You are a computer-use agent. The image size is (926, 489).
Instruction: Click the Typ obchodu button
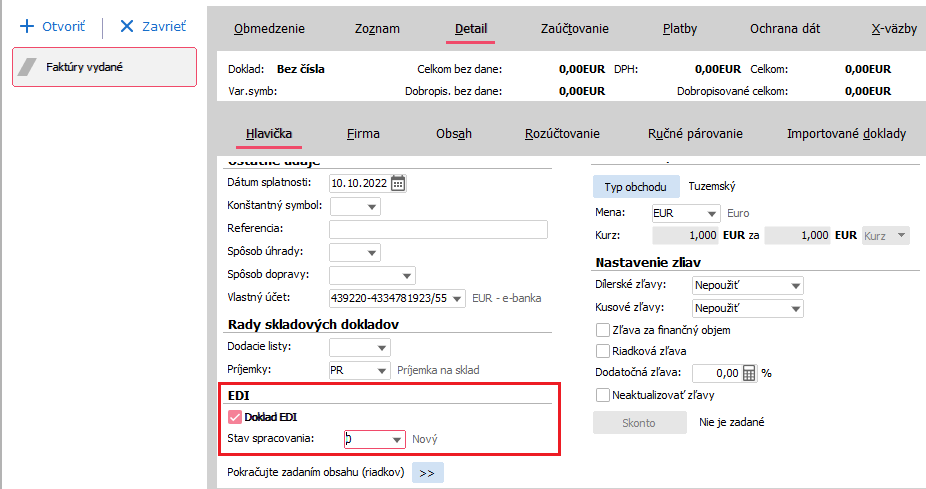(635, 187)
